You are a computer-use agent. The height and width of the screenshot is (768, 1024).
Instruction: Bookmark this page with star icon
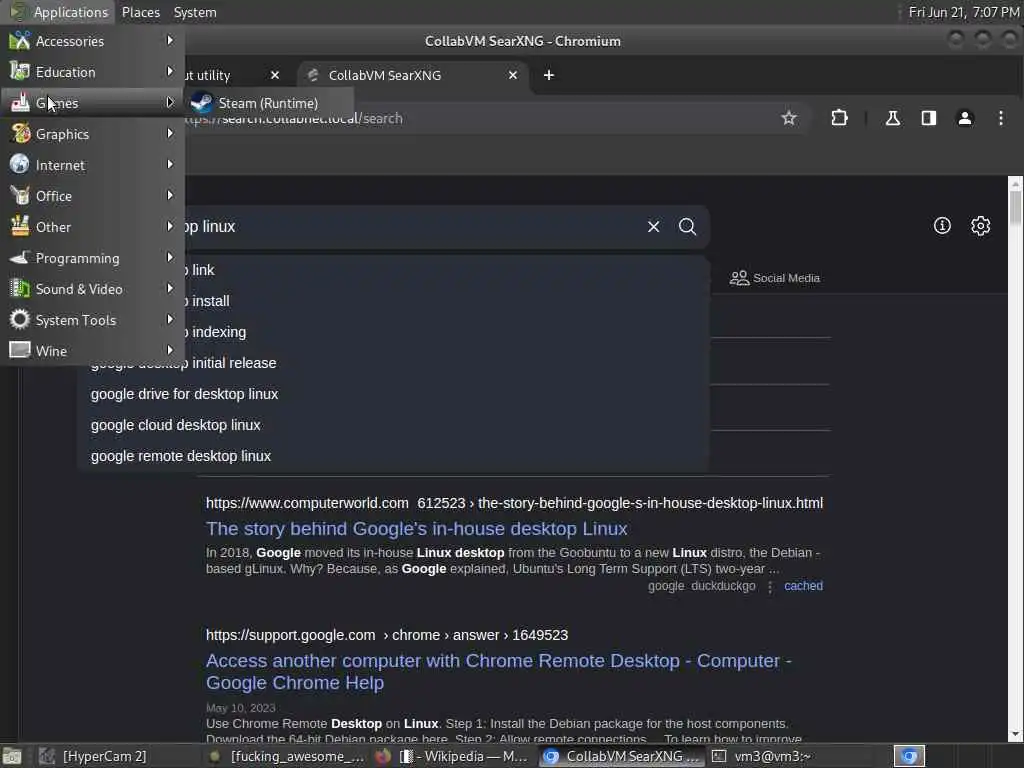pos(789,118)
